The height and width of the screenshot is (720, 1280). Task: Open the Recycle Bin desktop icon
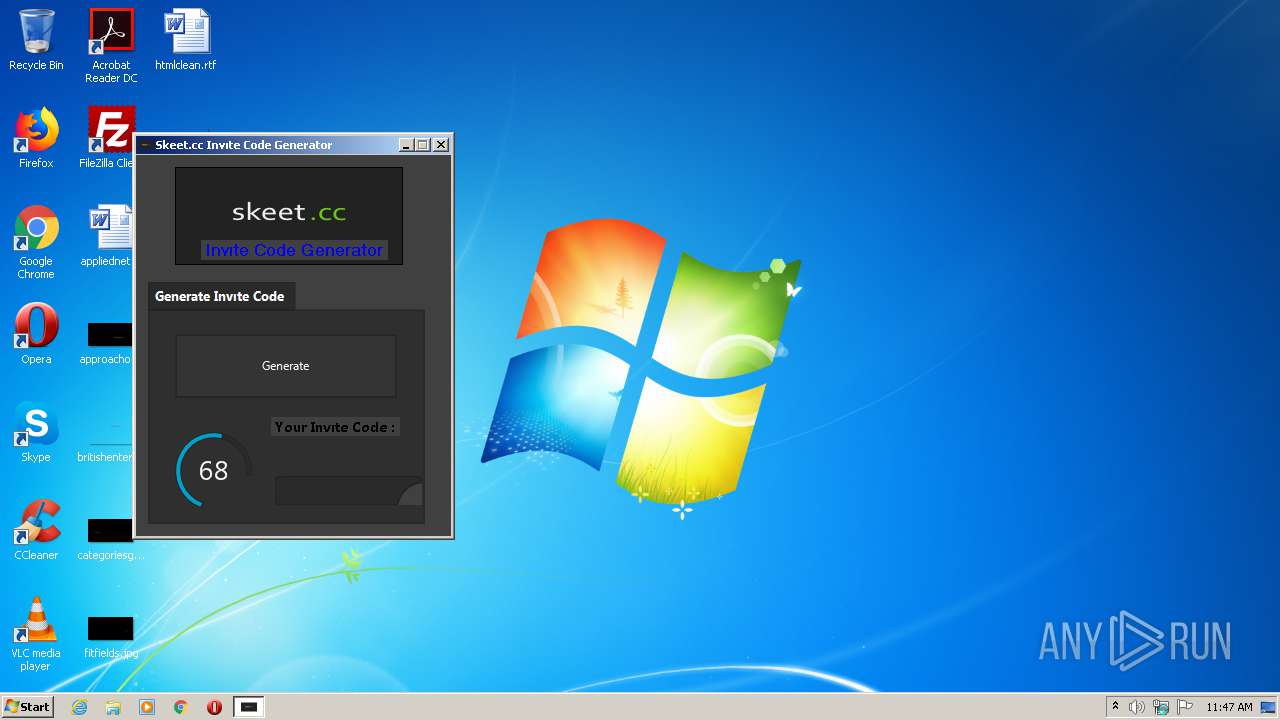click(36, 40)
